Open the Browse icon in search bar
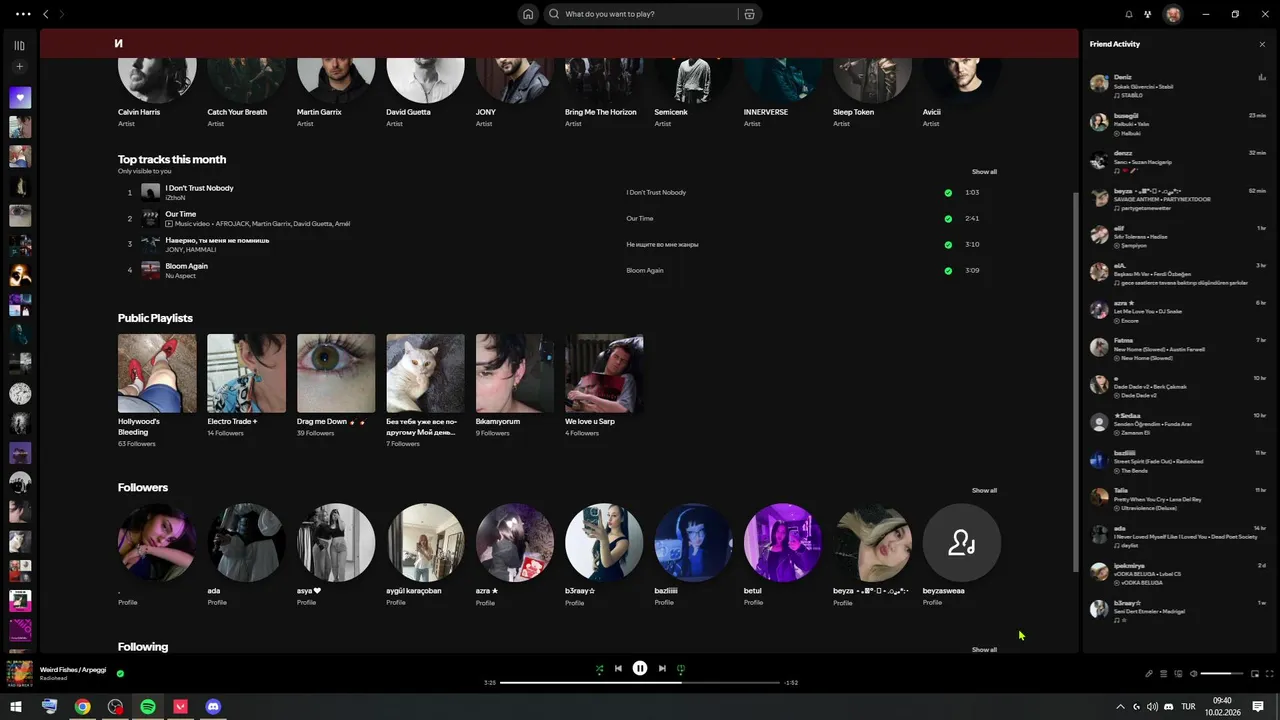 pos(749,14)
